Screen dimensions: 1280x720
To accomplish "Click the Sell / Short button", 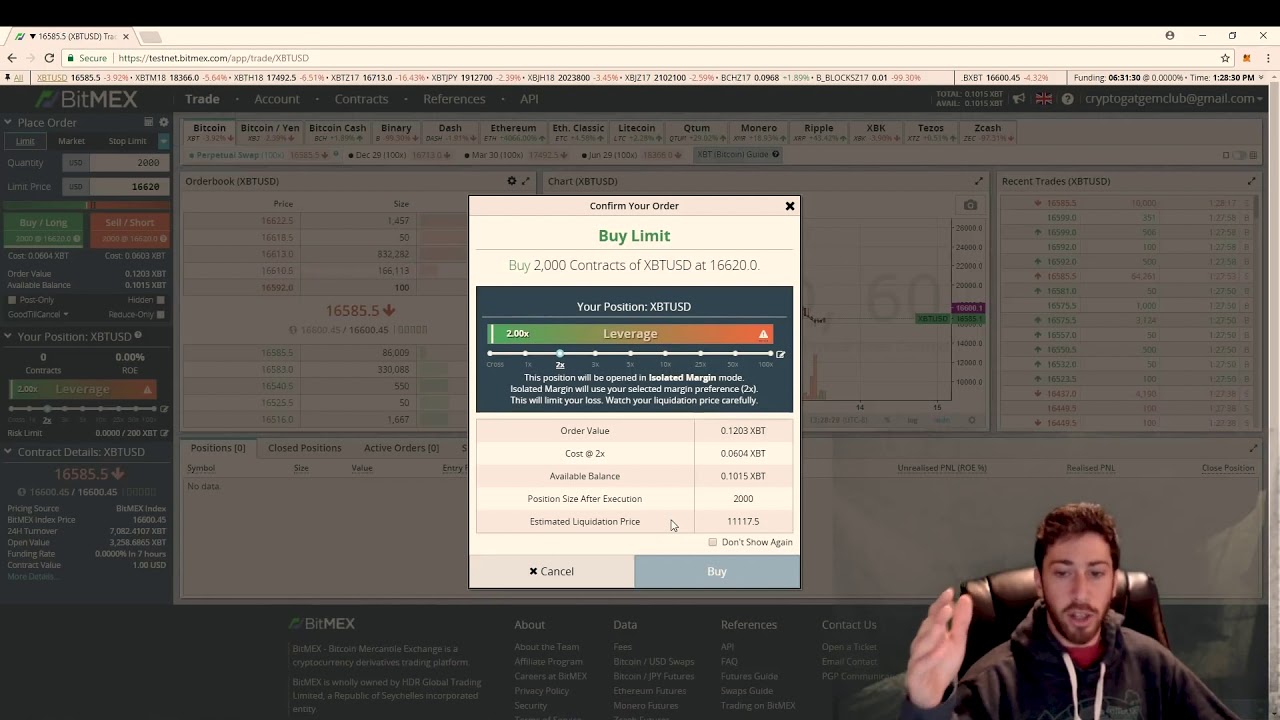I will [x=129, y=229].
